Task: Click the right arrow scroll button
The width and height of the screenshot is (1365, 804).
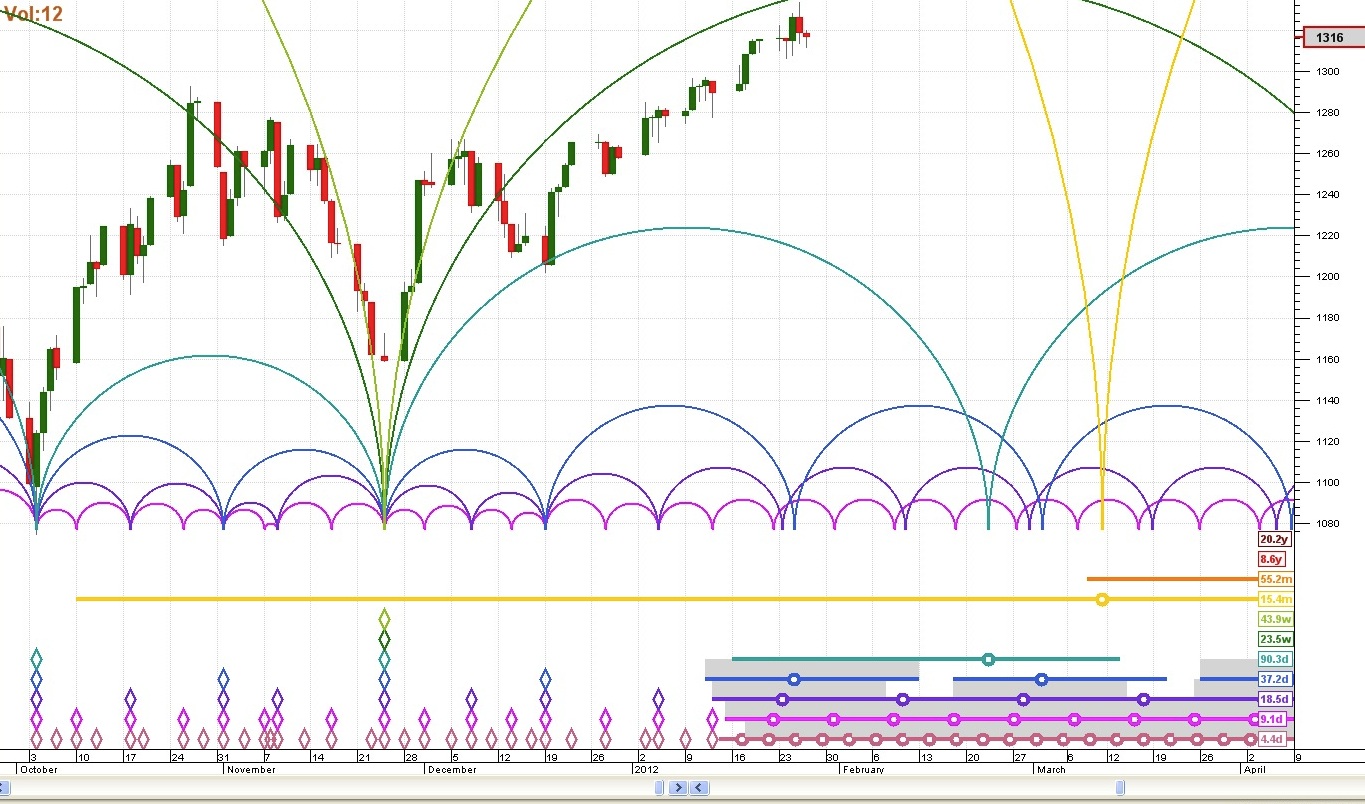Action: click(x=678, y=788)
